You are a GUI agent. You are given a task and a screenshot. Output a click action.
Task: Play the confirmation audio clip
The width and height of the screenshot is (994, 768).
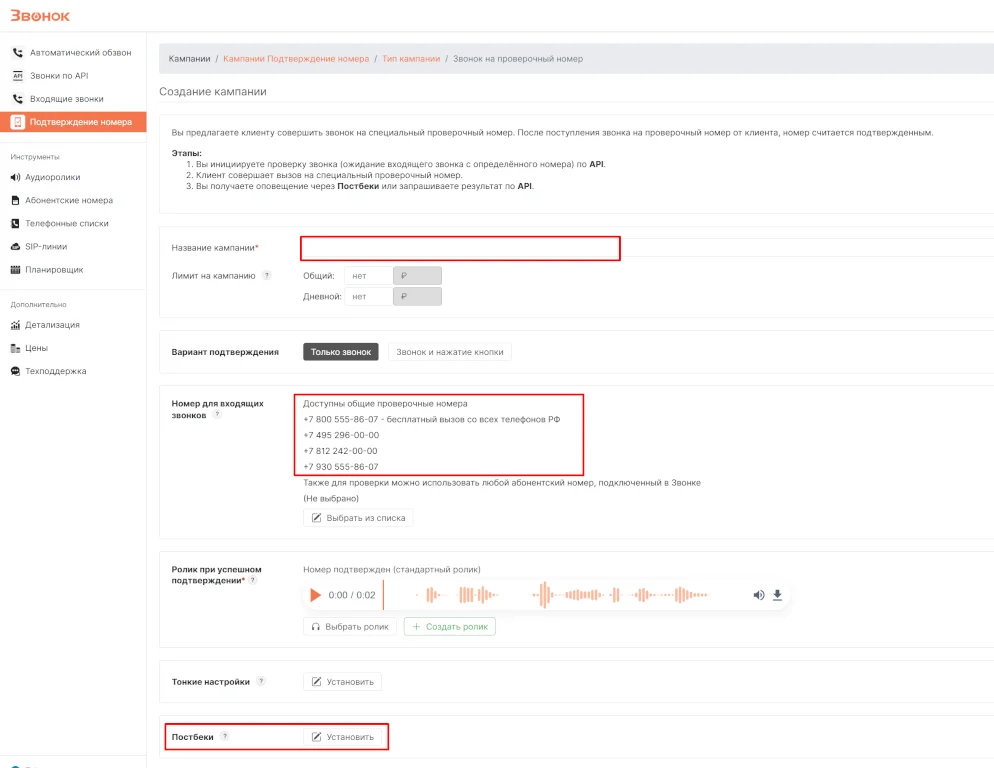316,595
